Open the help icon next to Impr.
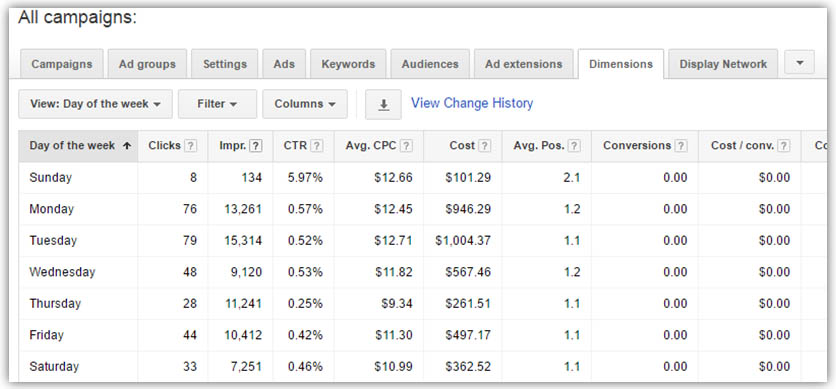Viewport: 836px width, 389px height. tap(256, 146)
